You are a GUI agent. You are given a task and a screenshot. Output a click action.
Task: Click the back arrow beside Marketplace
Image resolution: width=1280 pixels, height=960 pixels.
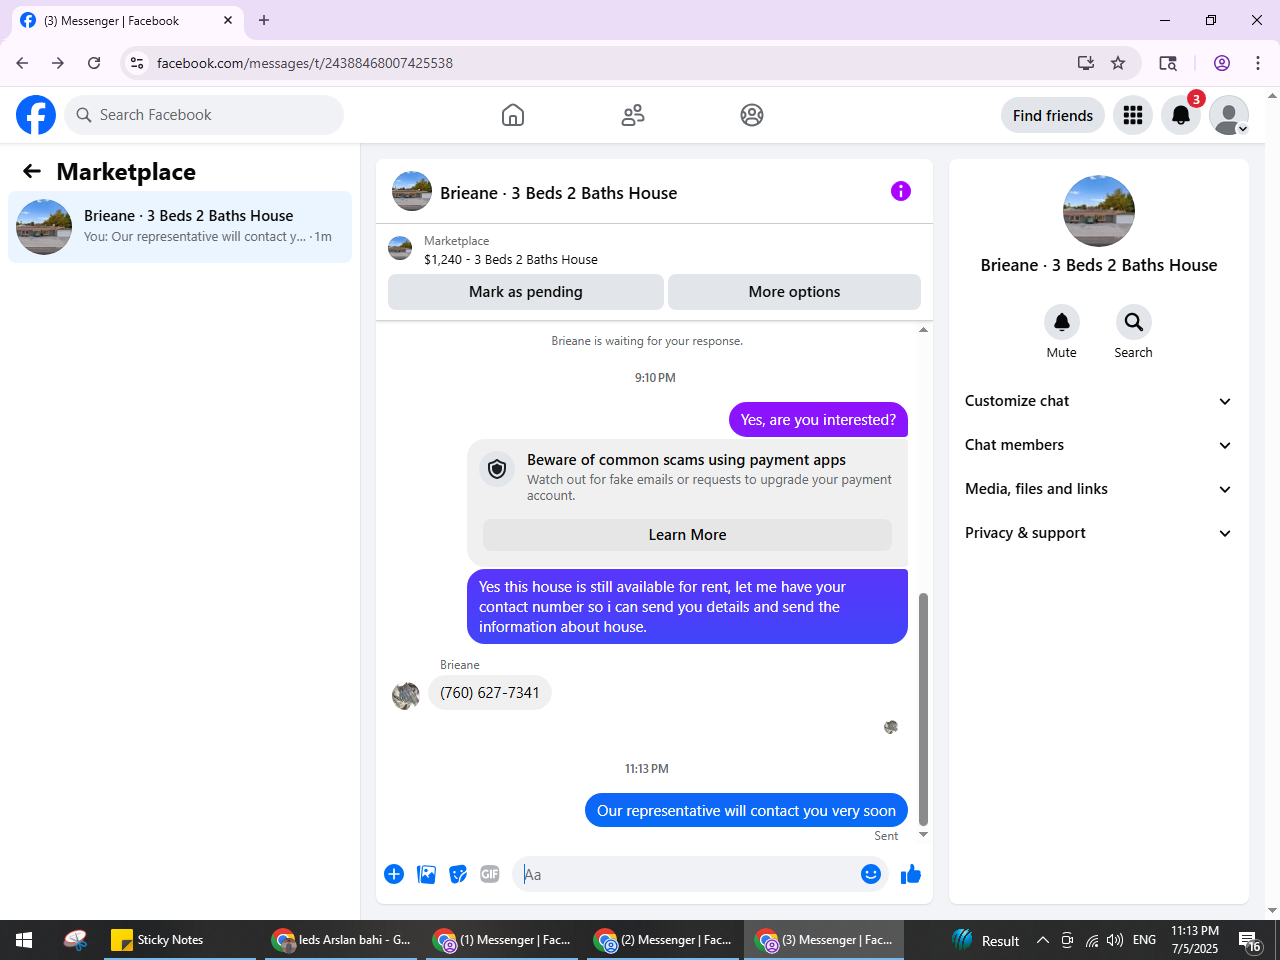click(x=32, y=171)
